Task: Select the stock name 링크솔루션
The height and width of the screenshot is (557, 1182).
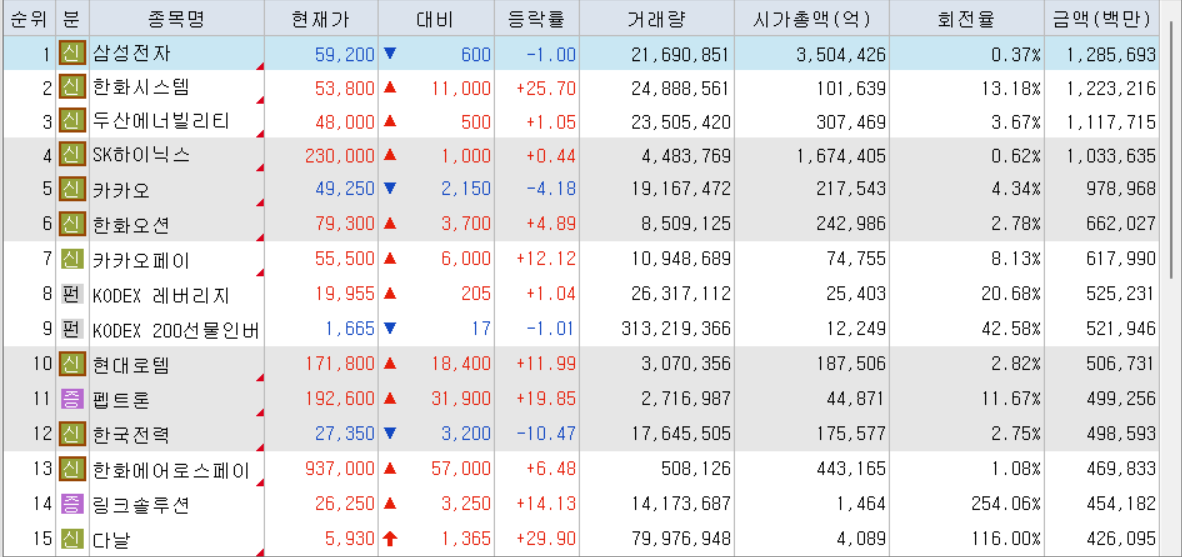Action: 142,505
